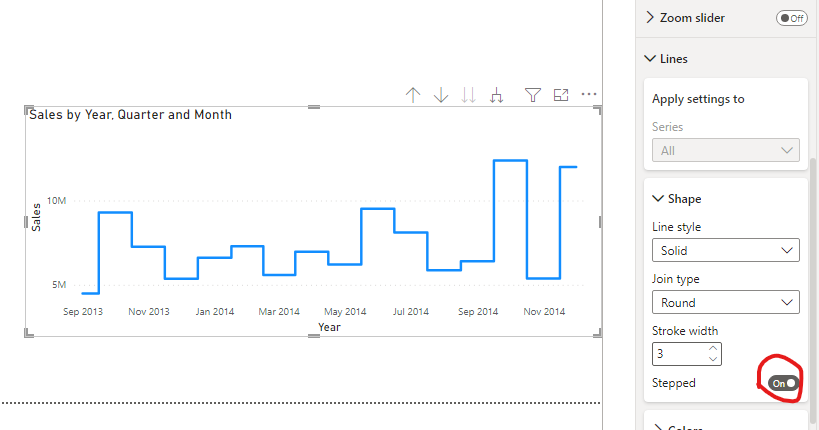Click the Nov 2014 axis label

pyautogui.click(x=544, y=311)
